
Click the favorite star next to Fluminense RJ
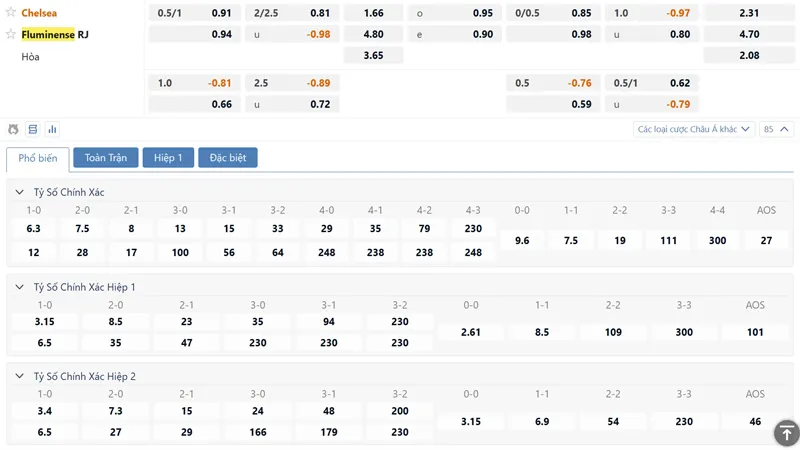click(11, 34)
